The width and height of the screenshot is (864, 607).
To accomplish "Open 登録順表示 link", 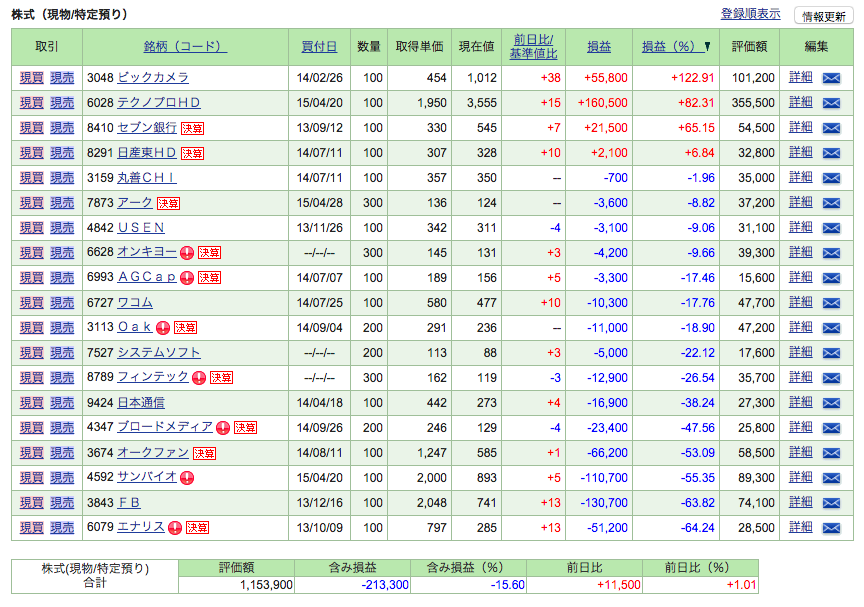I will click(750, 14).
